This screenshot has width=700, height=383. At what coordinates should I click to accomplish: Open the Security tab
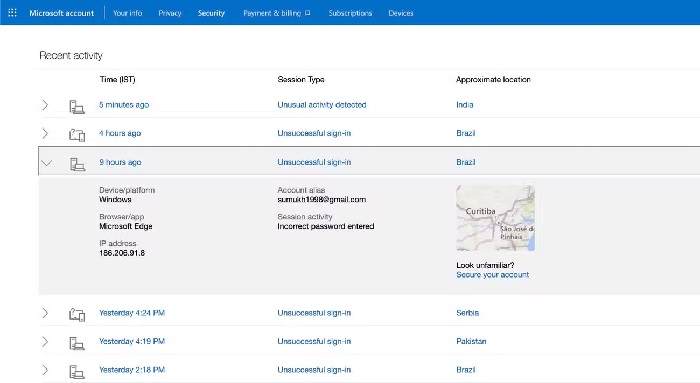pyautogui.click(x=211, y=13)
